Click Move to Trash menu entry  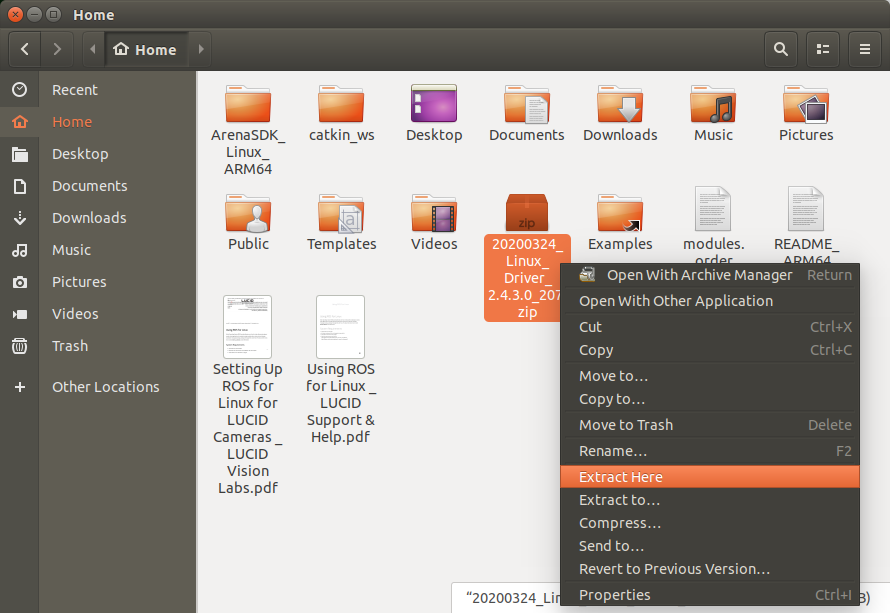coord(626,425)
